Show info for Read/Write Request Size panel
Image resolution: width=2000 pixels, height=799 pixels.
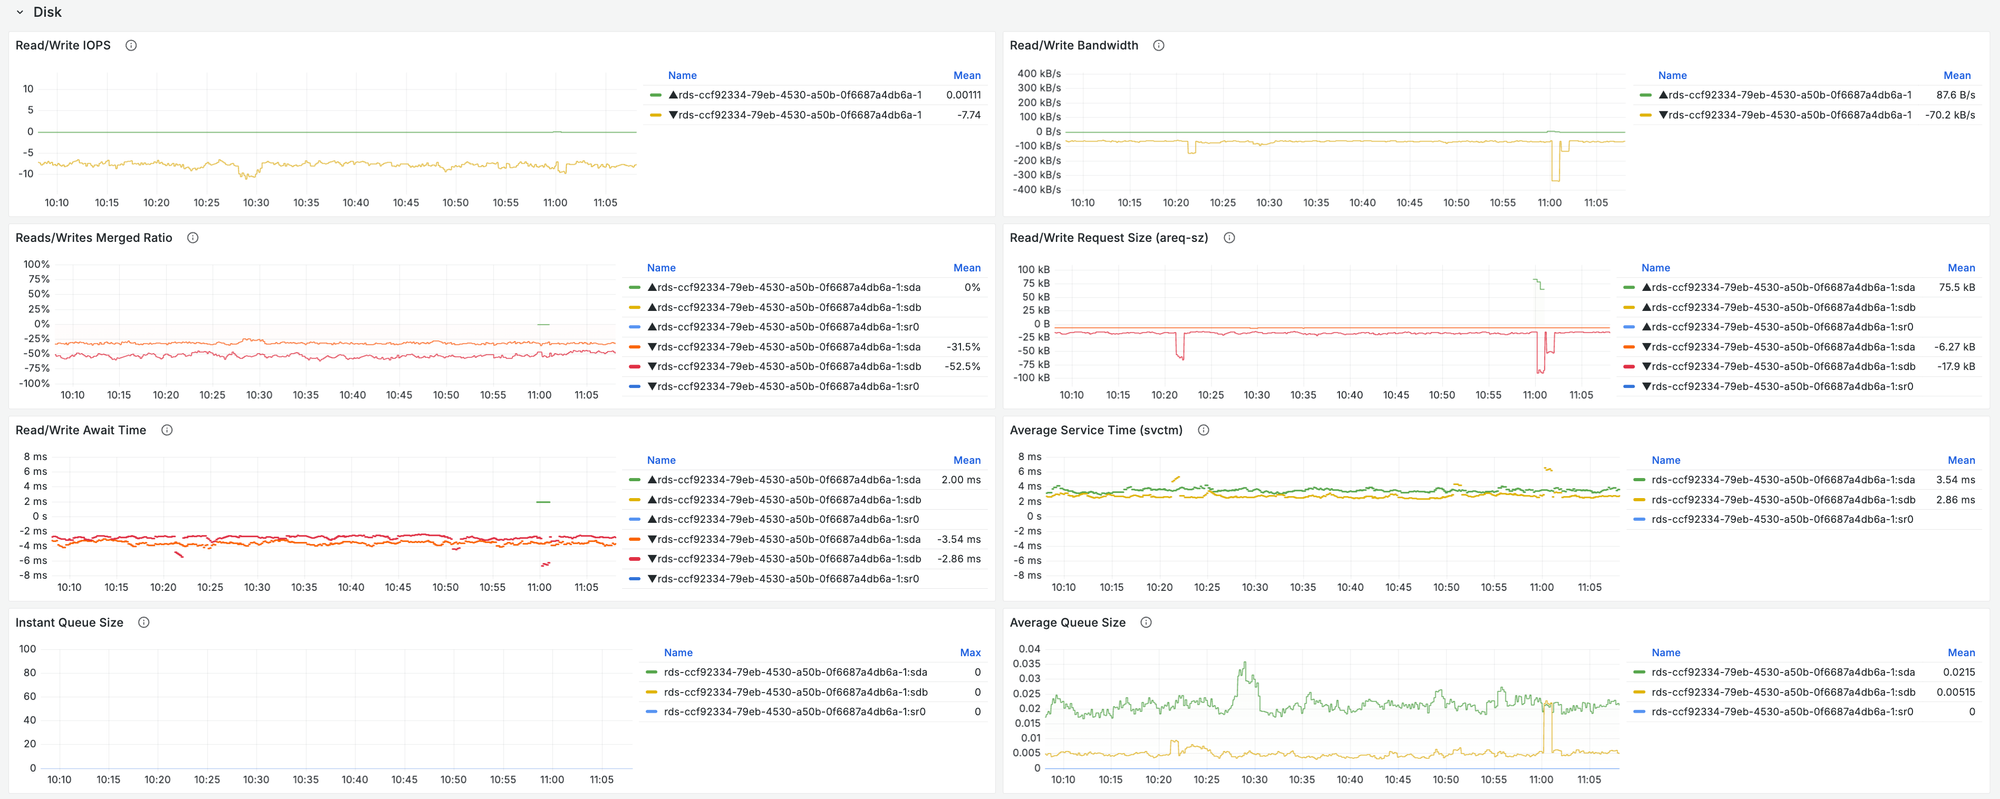(1229, 238)
